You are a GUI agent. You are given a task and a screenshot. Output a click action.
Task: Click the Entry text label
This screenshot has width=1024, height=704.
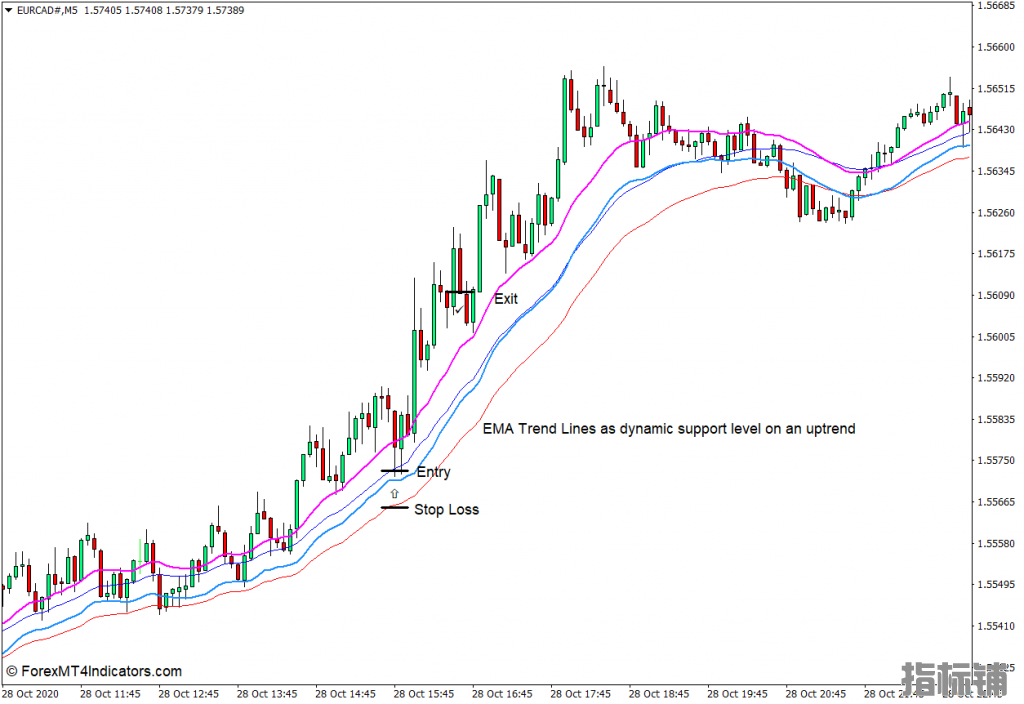(433, 472)
